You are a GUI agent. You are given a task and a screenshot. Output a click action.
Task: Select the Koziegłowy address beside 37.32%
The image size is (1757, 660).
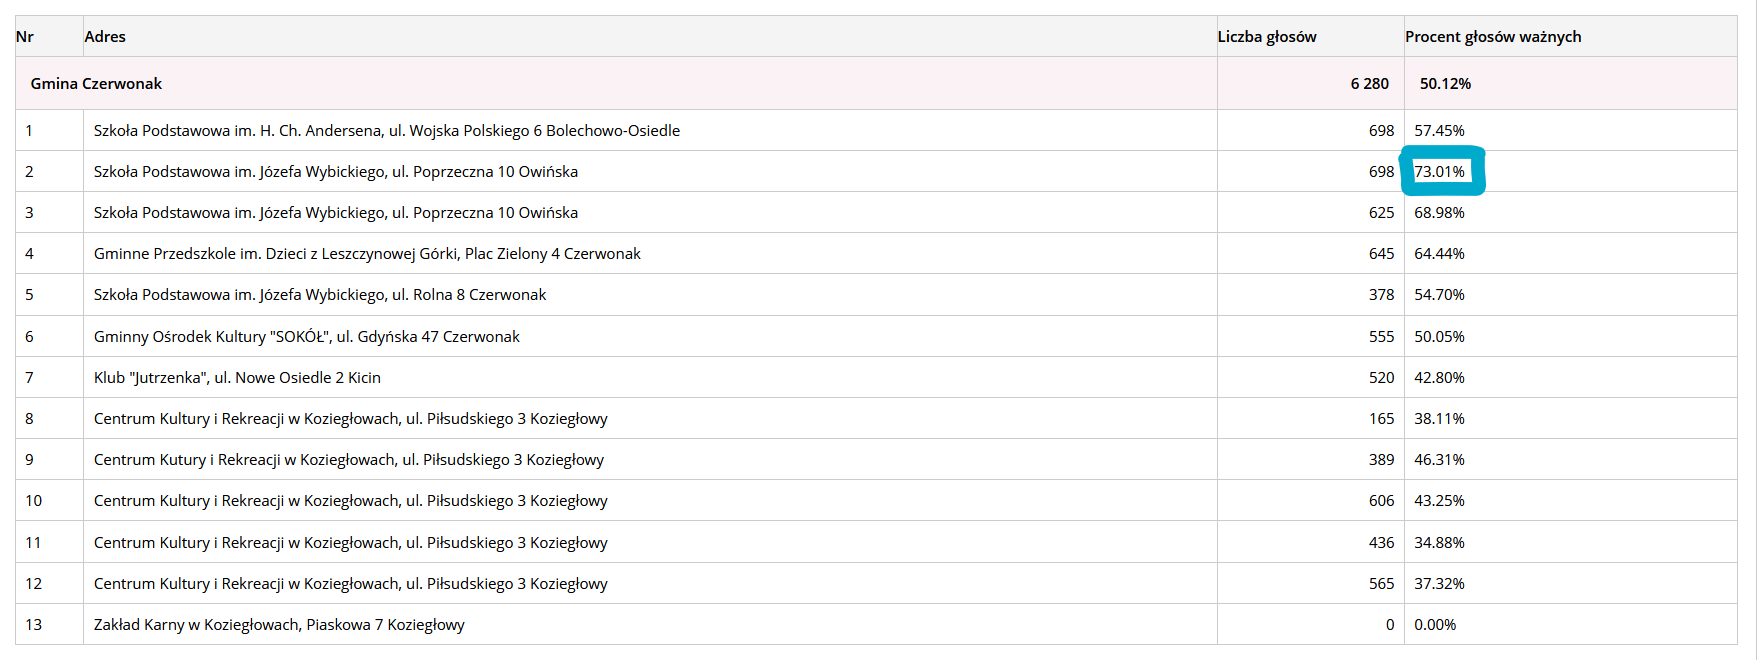click(x=351, y=584)
